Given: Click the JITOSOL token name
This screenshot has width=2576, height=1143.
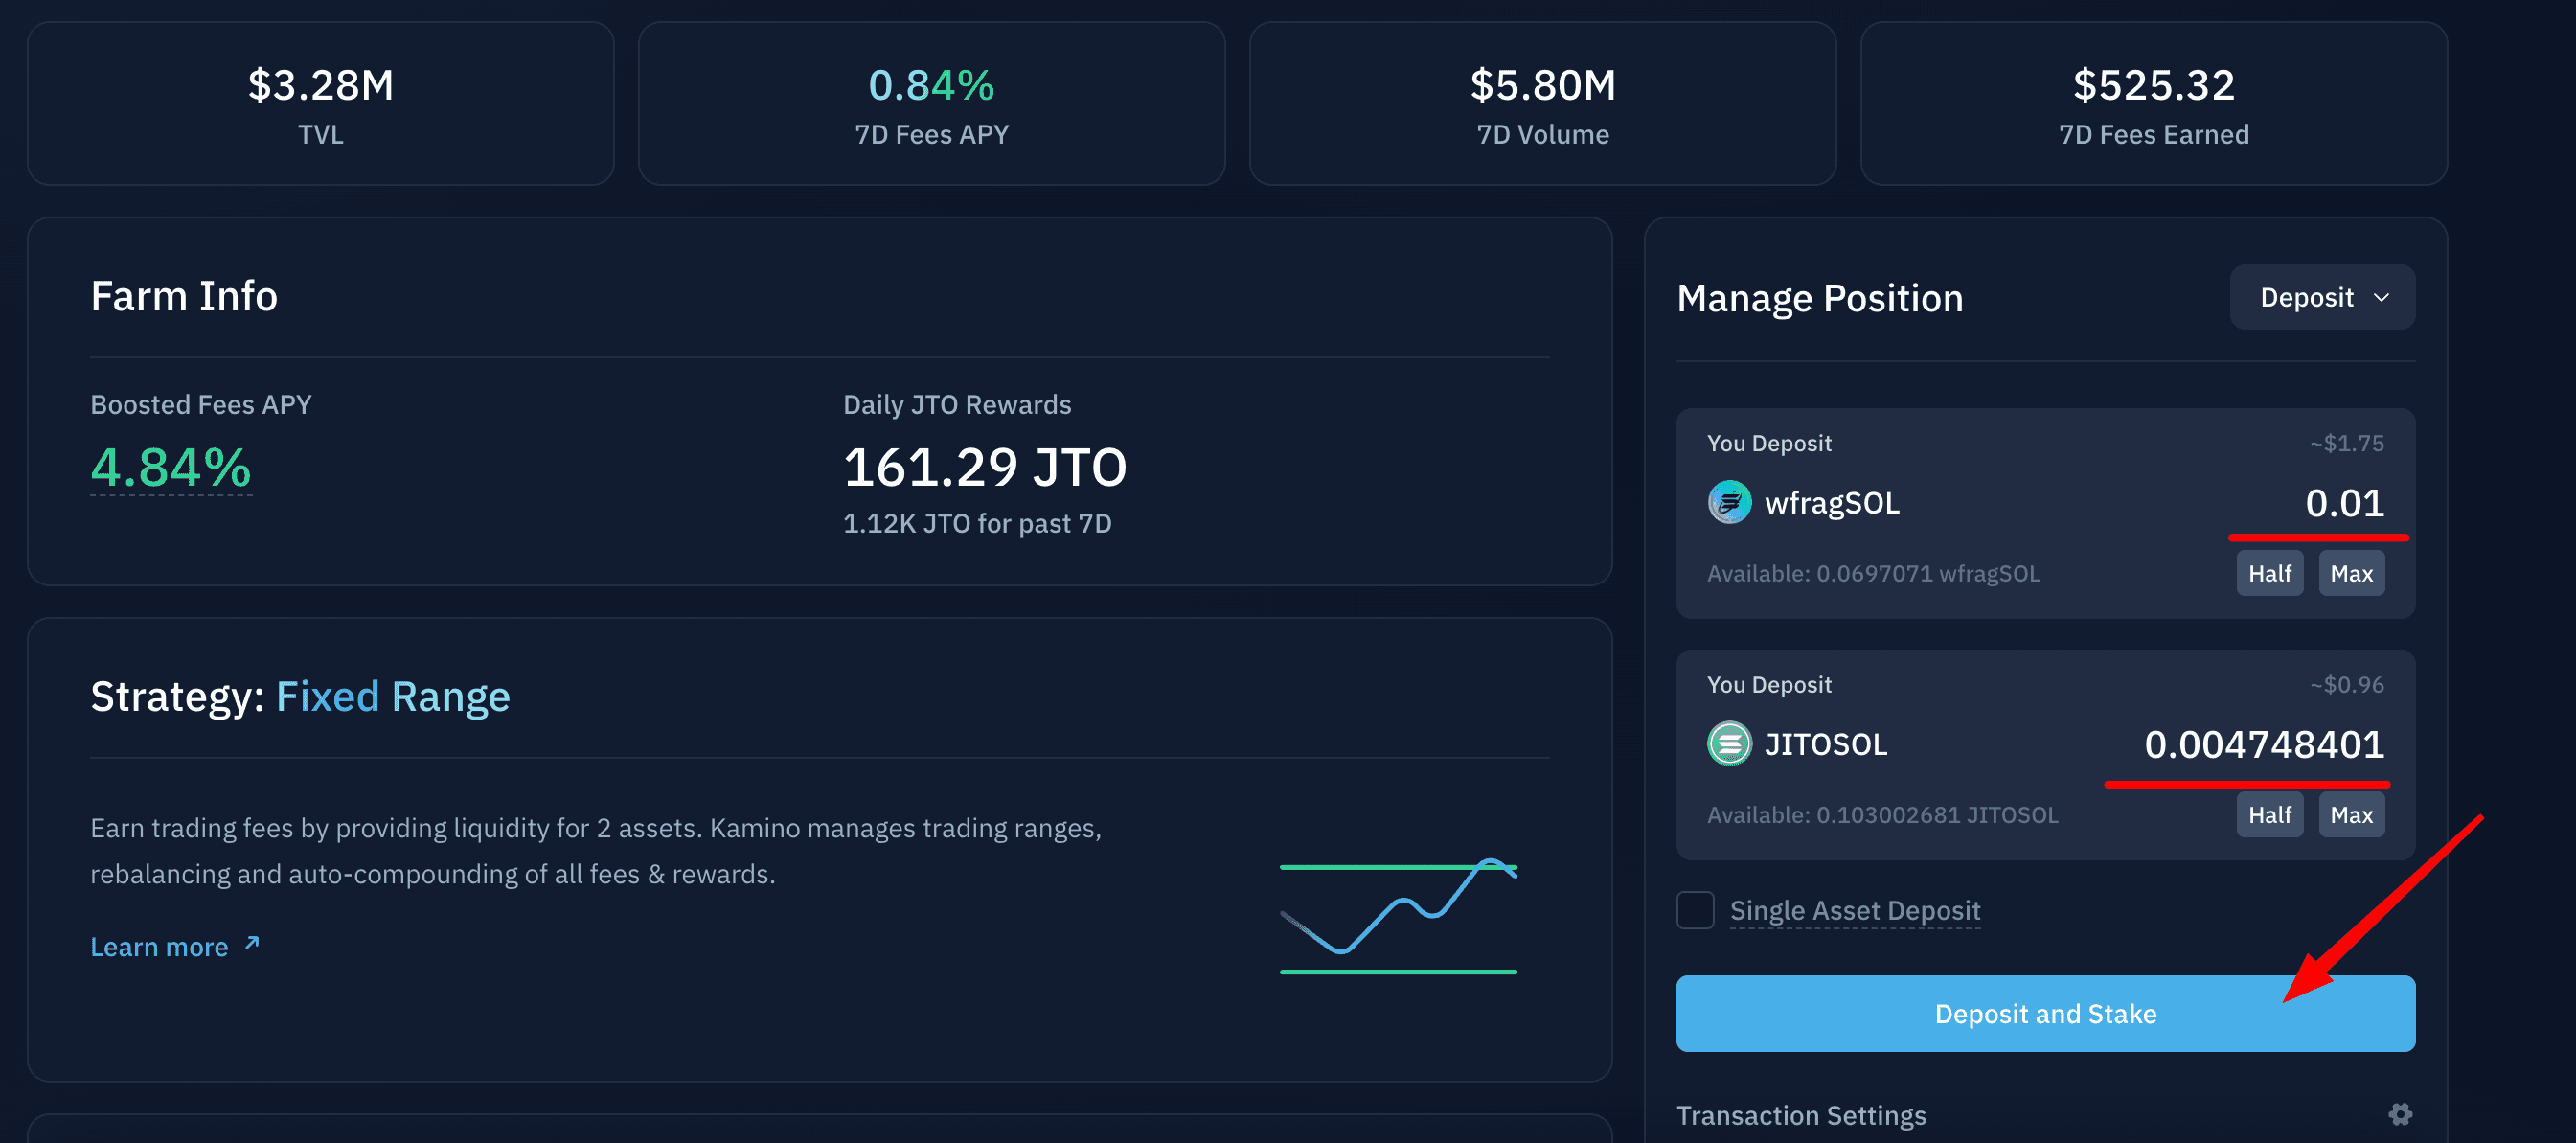Looking at the screenshot, I should [1826, 745].
